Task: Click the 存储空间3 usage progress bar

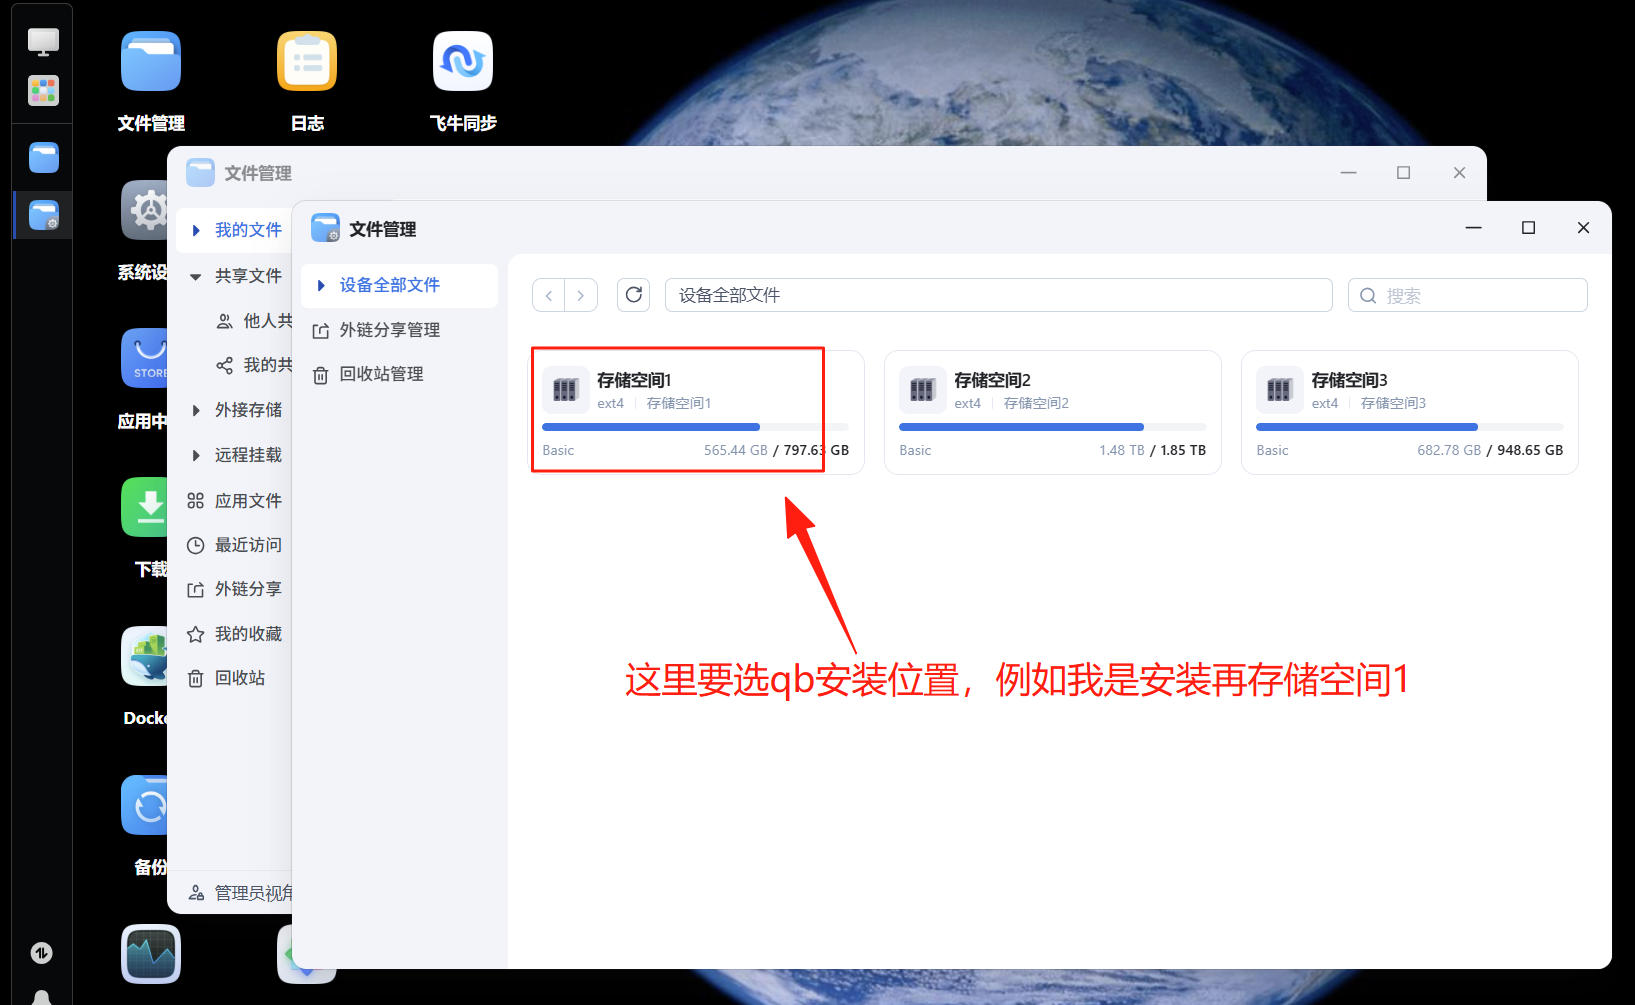Action: tap(1409, 427)
